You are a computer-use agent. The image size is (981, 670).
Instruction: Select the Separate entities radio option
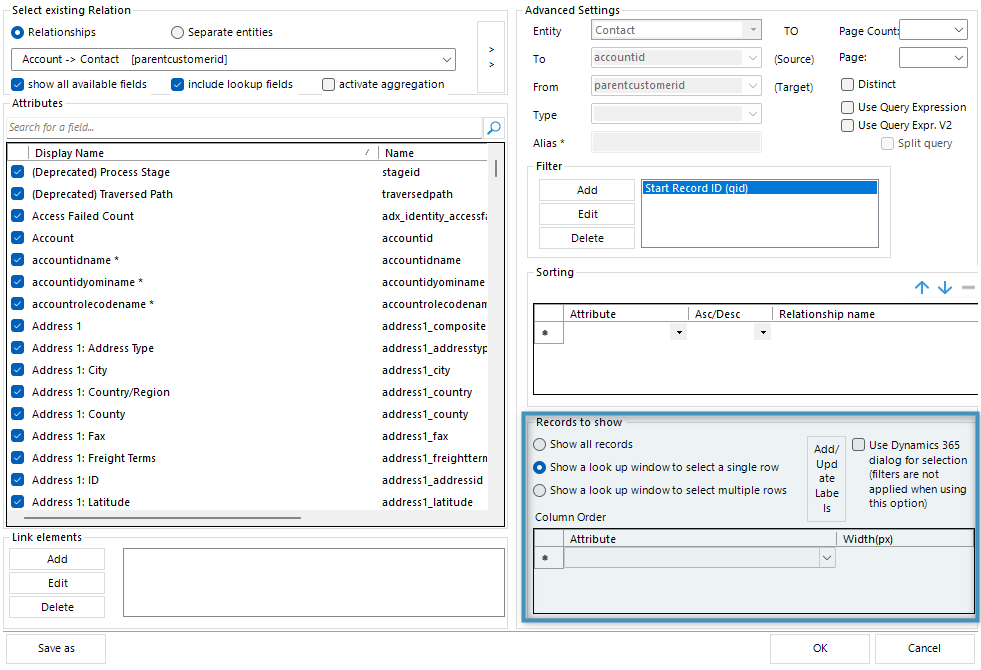(178, 32)
